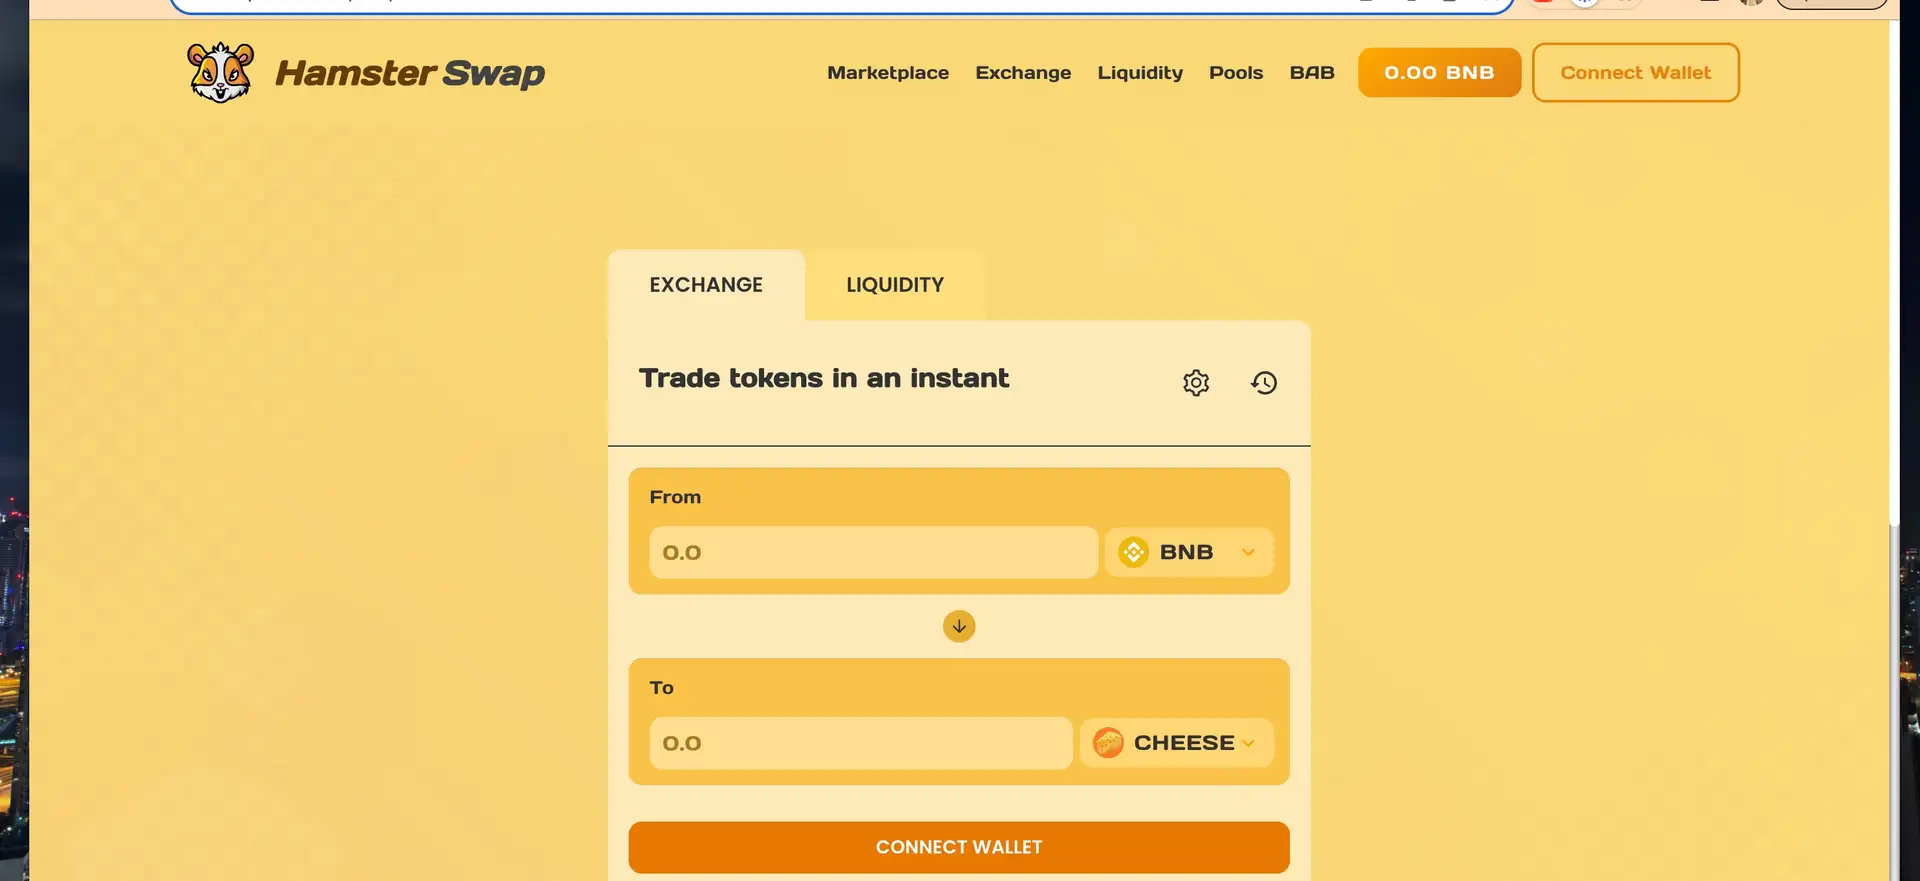Click the Hamster Swap brand title
This screenshot has height=881, width=1920.
(410, 73)
